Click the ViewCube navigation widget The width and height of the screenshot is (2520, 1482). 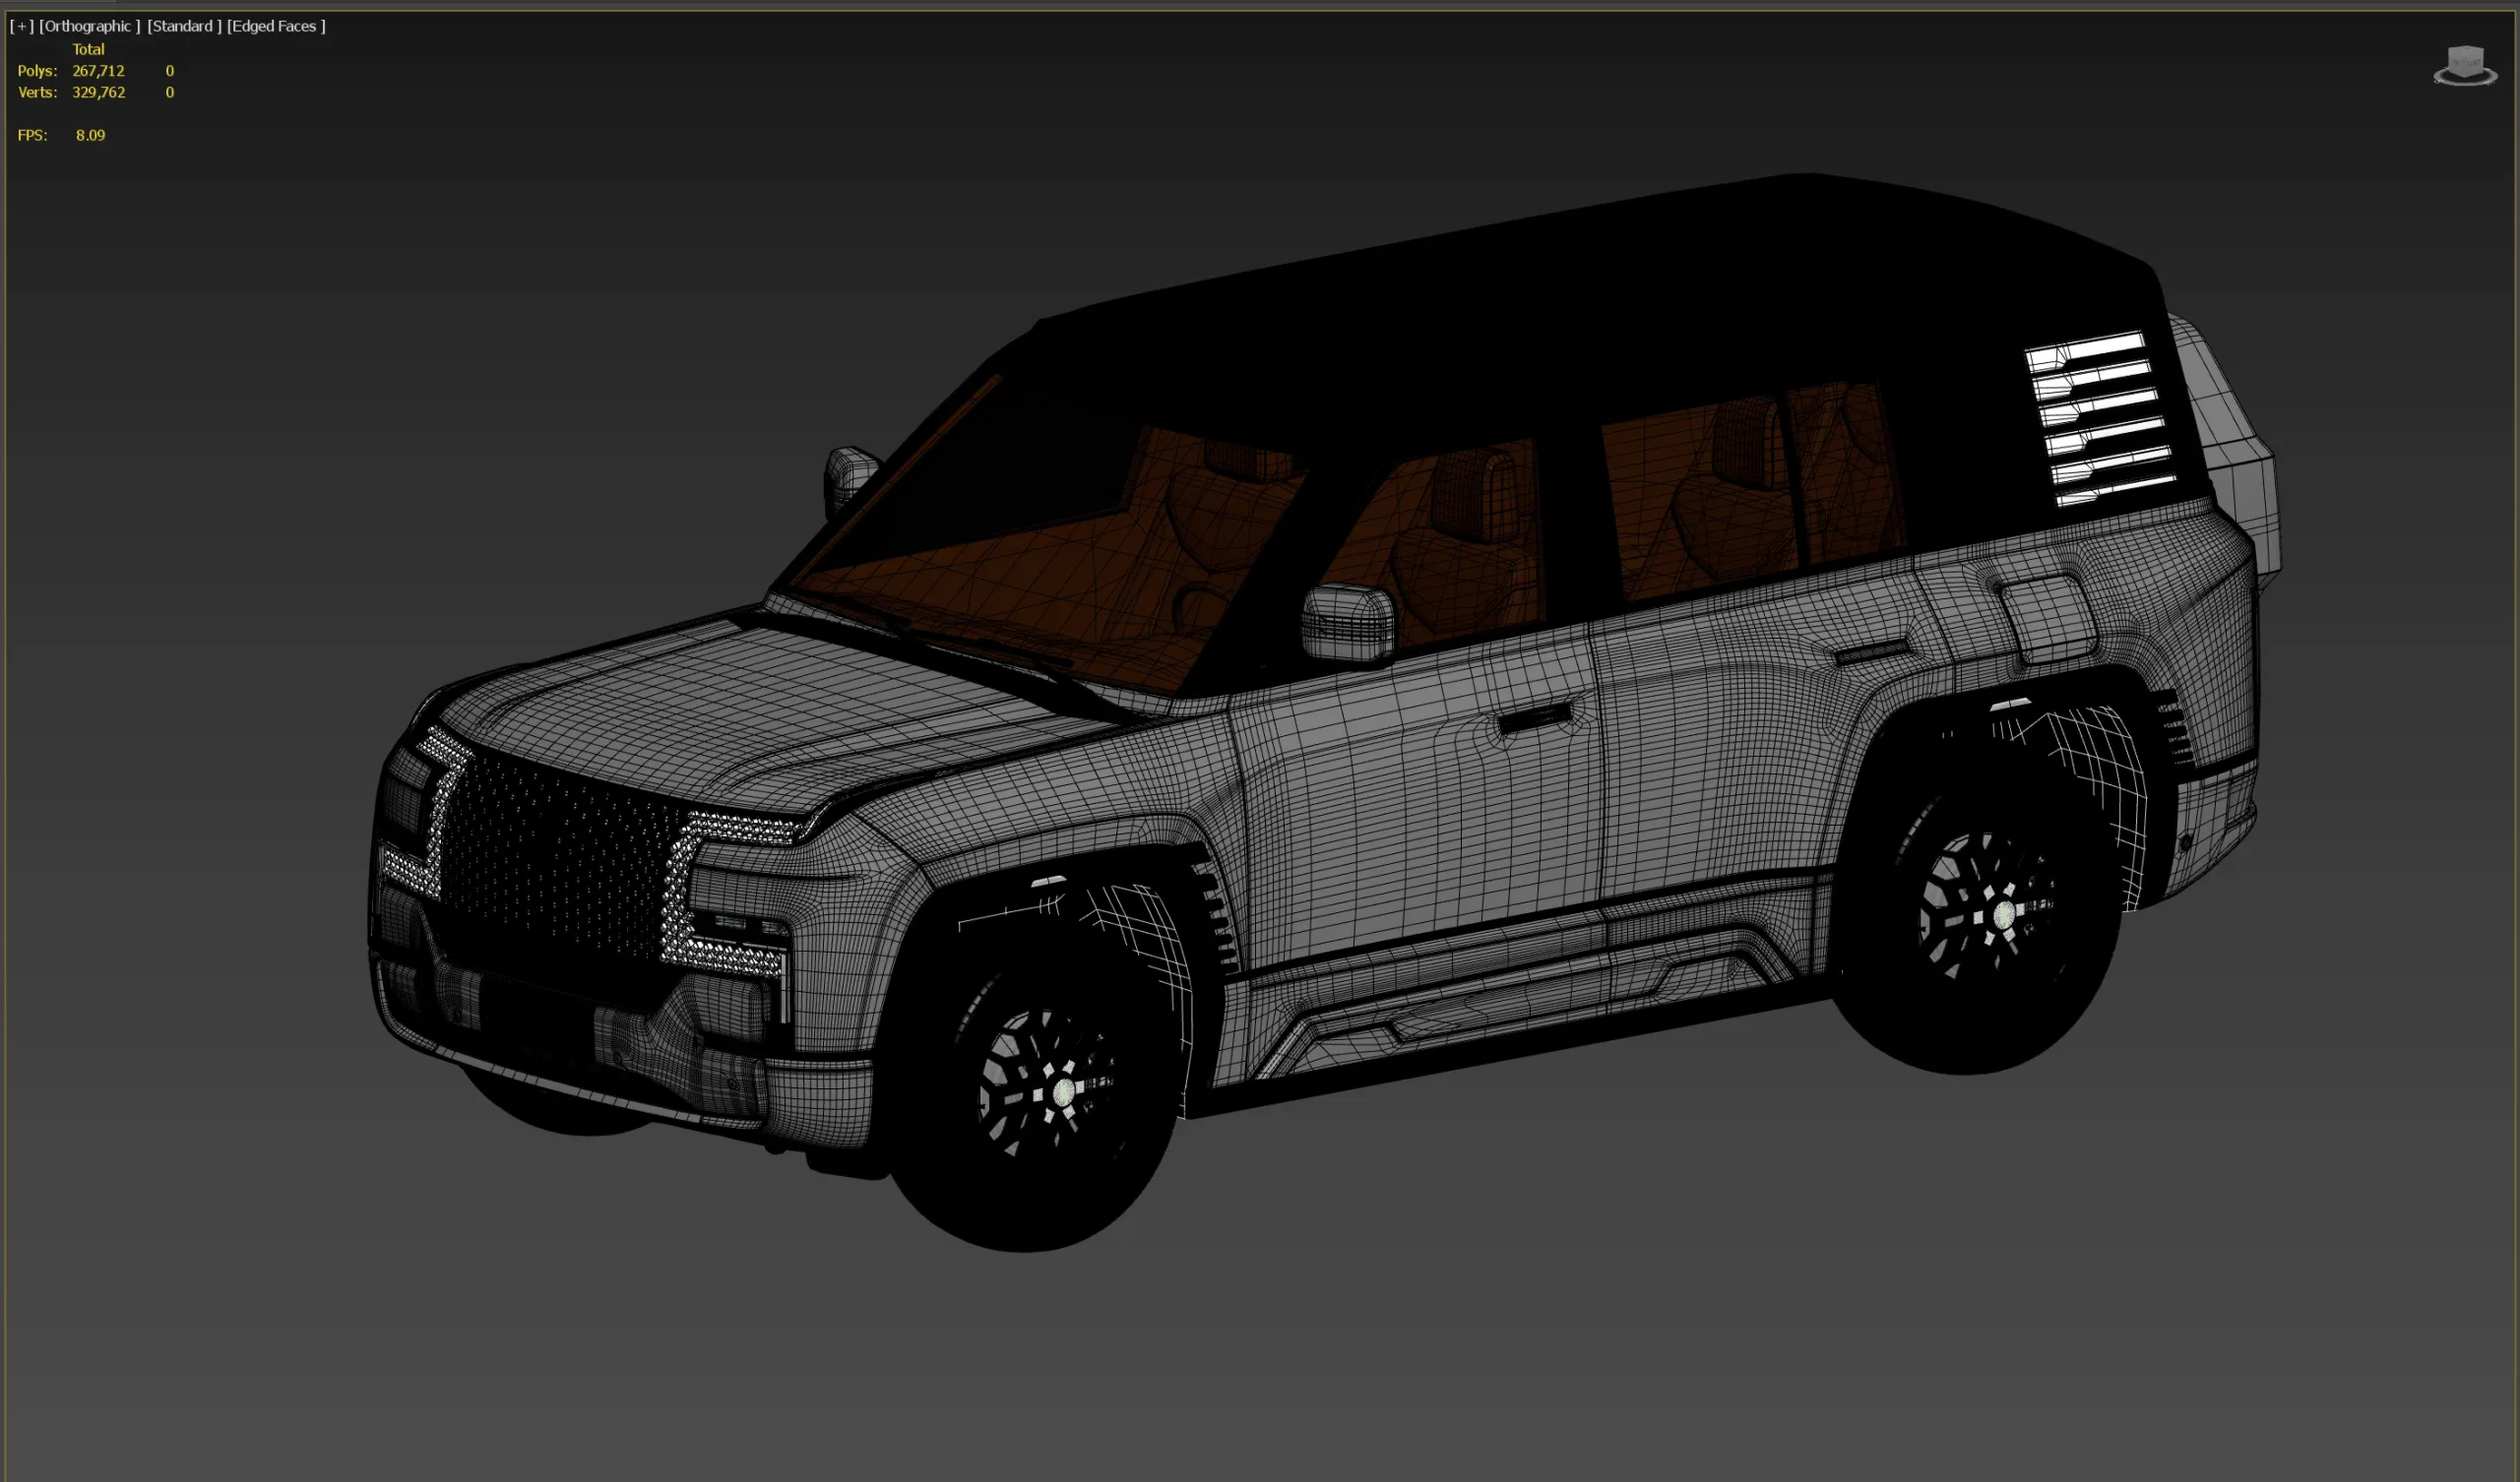pos(2464,66)
